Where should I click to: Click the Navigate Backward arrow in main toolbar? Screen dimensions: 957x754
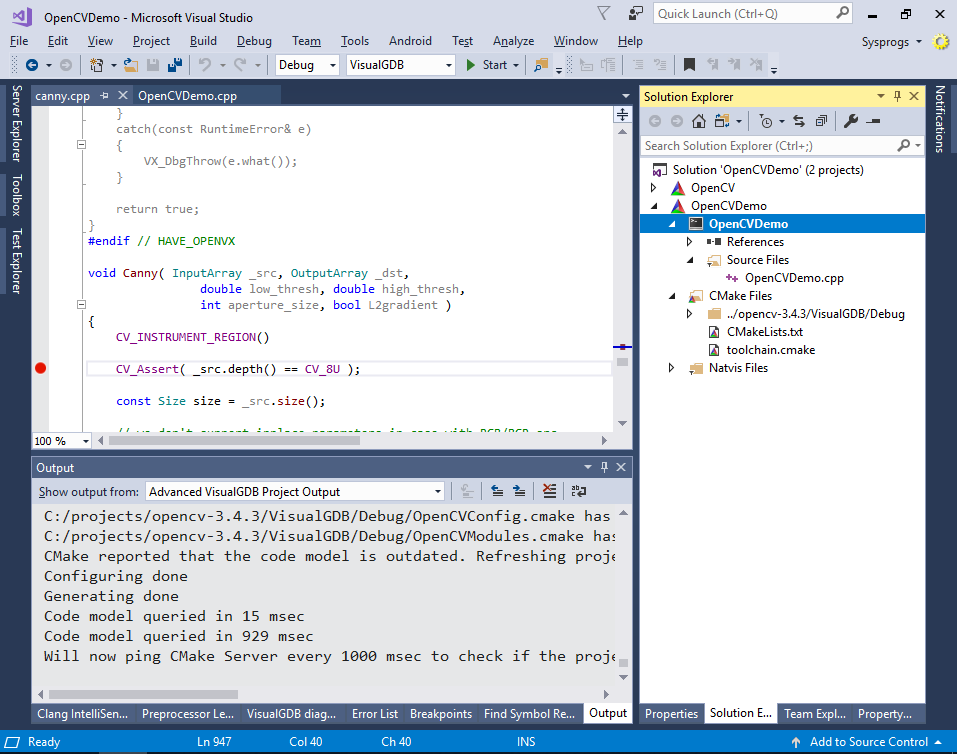coord(32,65)
